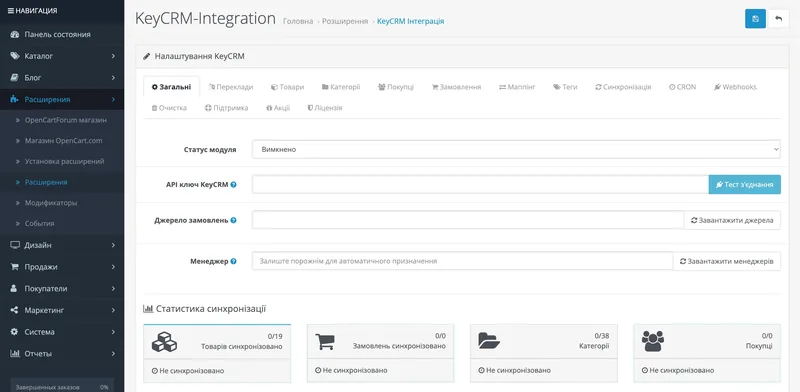
Task: Open the CRON tab
Action: click(682, 87)
